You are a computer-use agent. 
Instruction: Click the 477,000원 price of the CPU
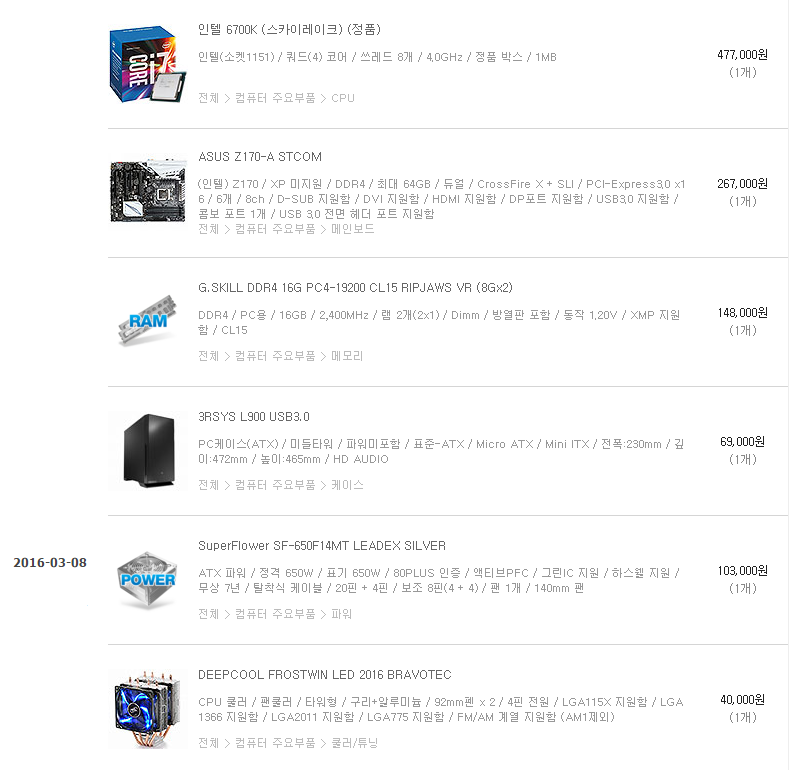tap(743, 54)
